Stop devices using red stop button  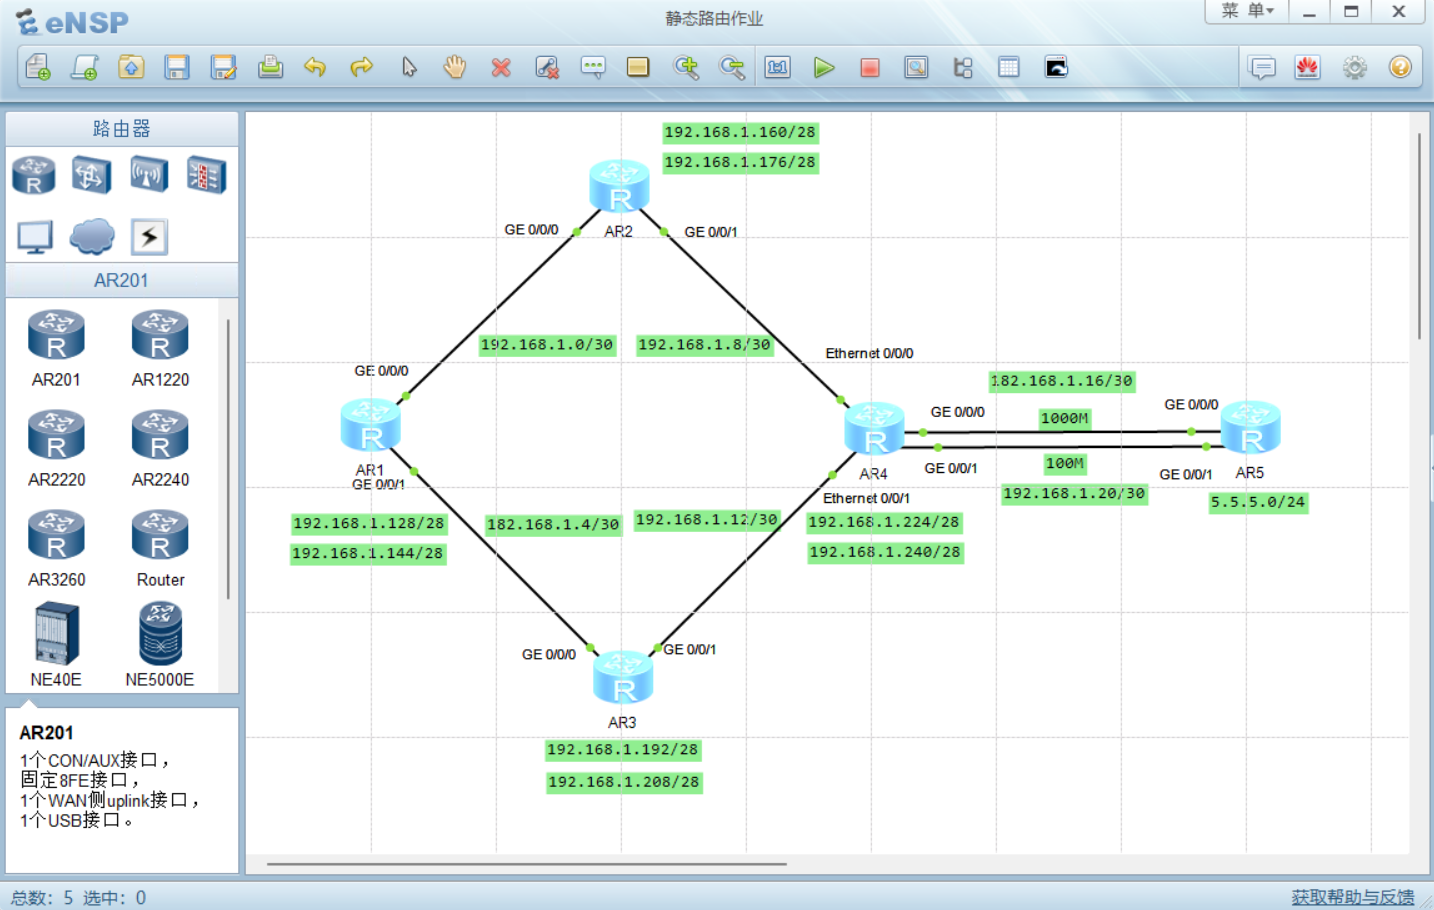tap(870, 67)
